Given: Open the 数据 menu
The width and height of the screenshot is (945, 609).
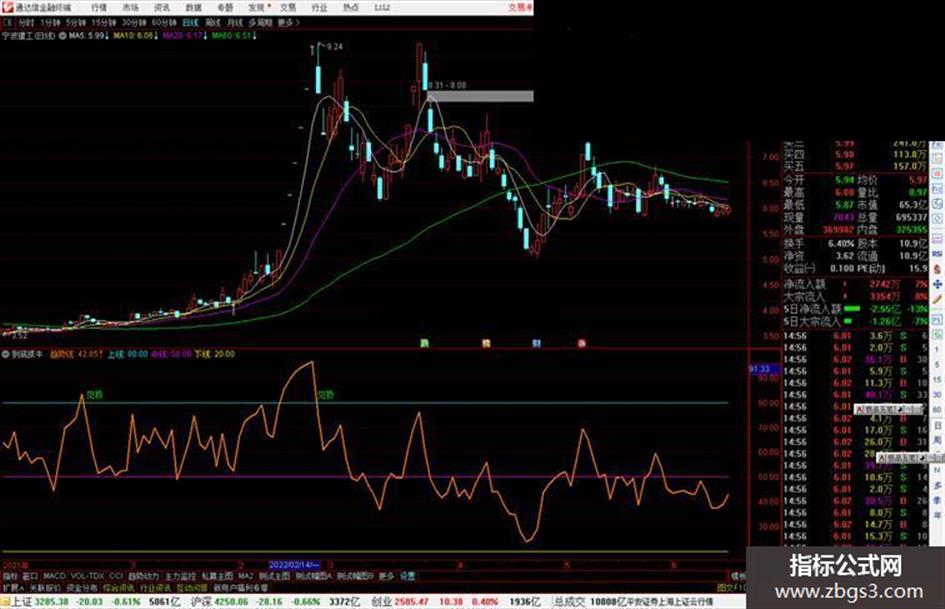Looking at the screenshot, I should 193,7.
